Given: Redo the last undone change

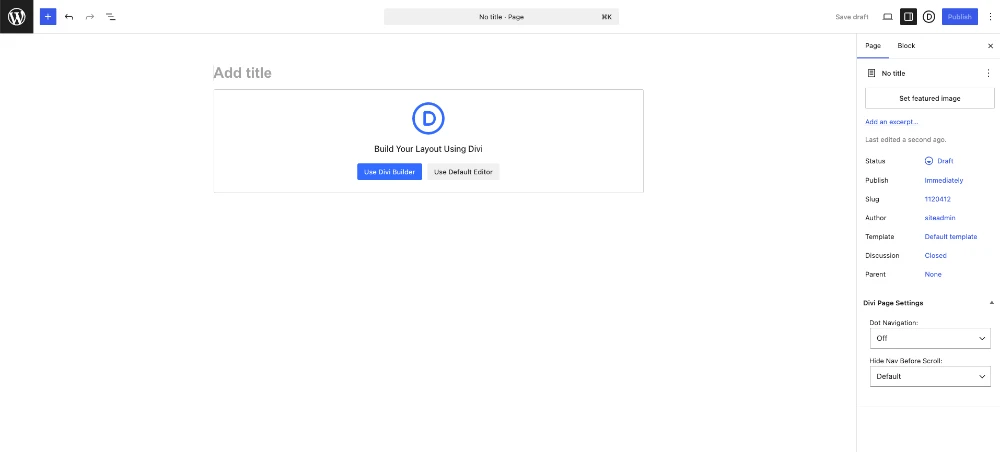Looking at the screenshot, I should (89, 17).
